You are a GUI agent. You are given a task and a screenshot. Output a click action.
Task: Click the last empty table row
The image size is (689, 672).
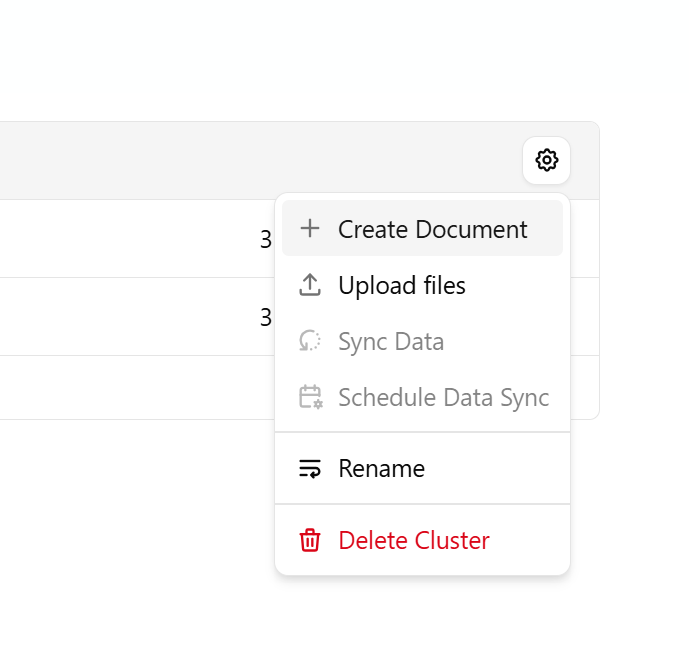click(x=130, y=388)
